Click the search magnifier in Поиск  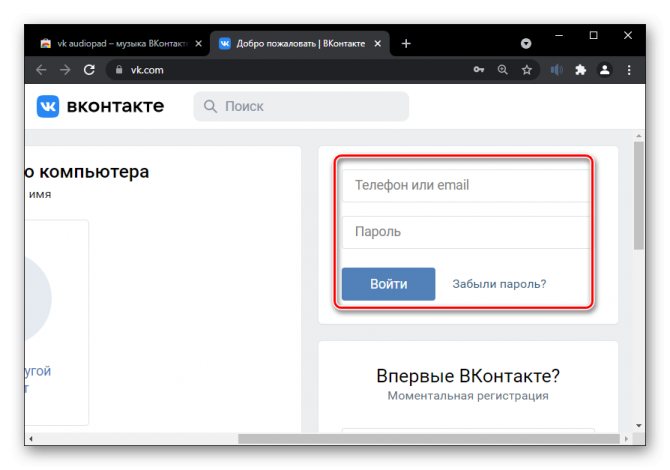click(x=210, y=106)
